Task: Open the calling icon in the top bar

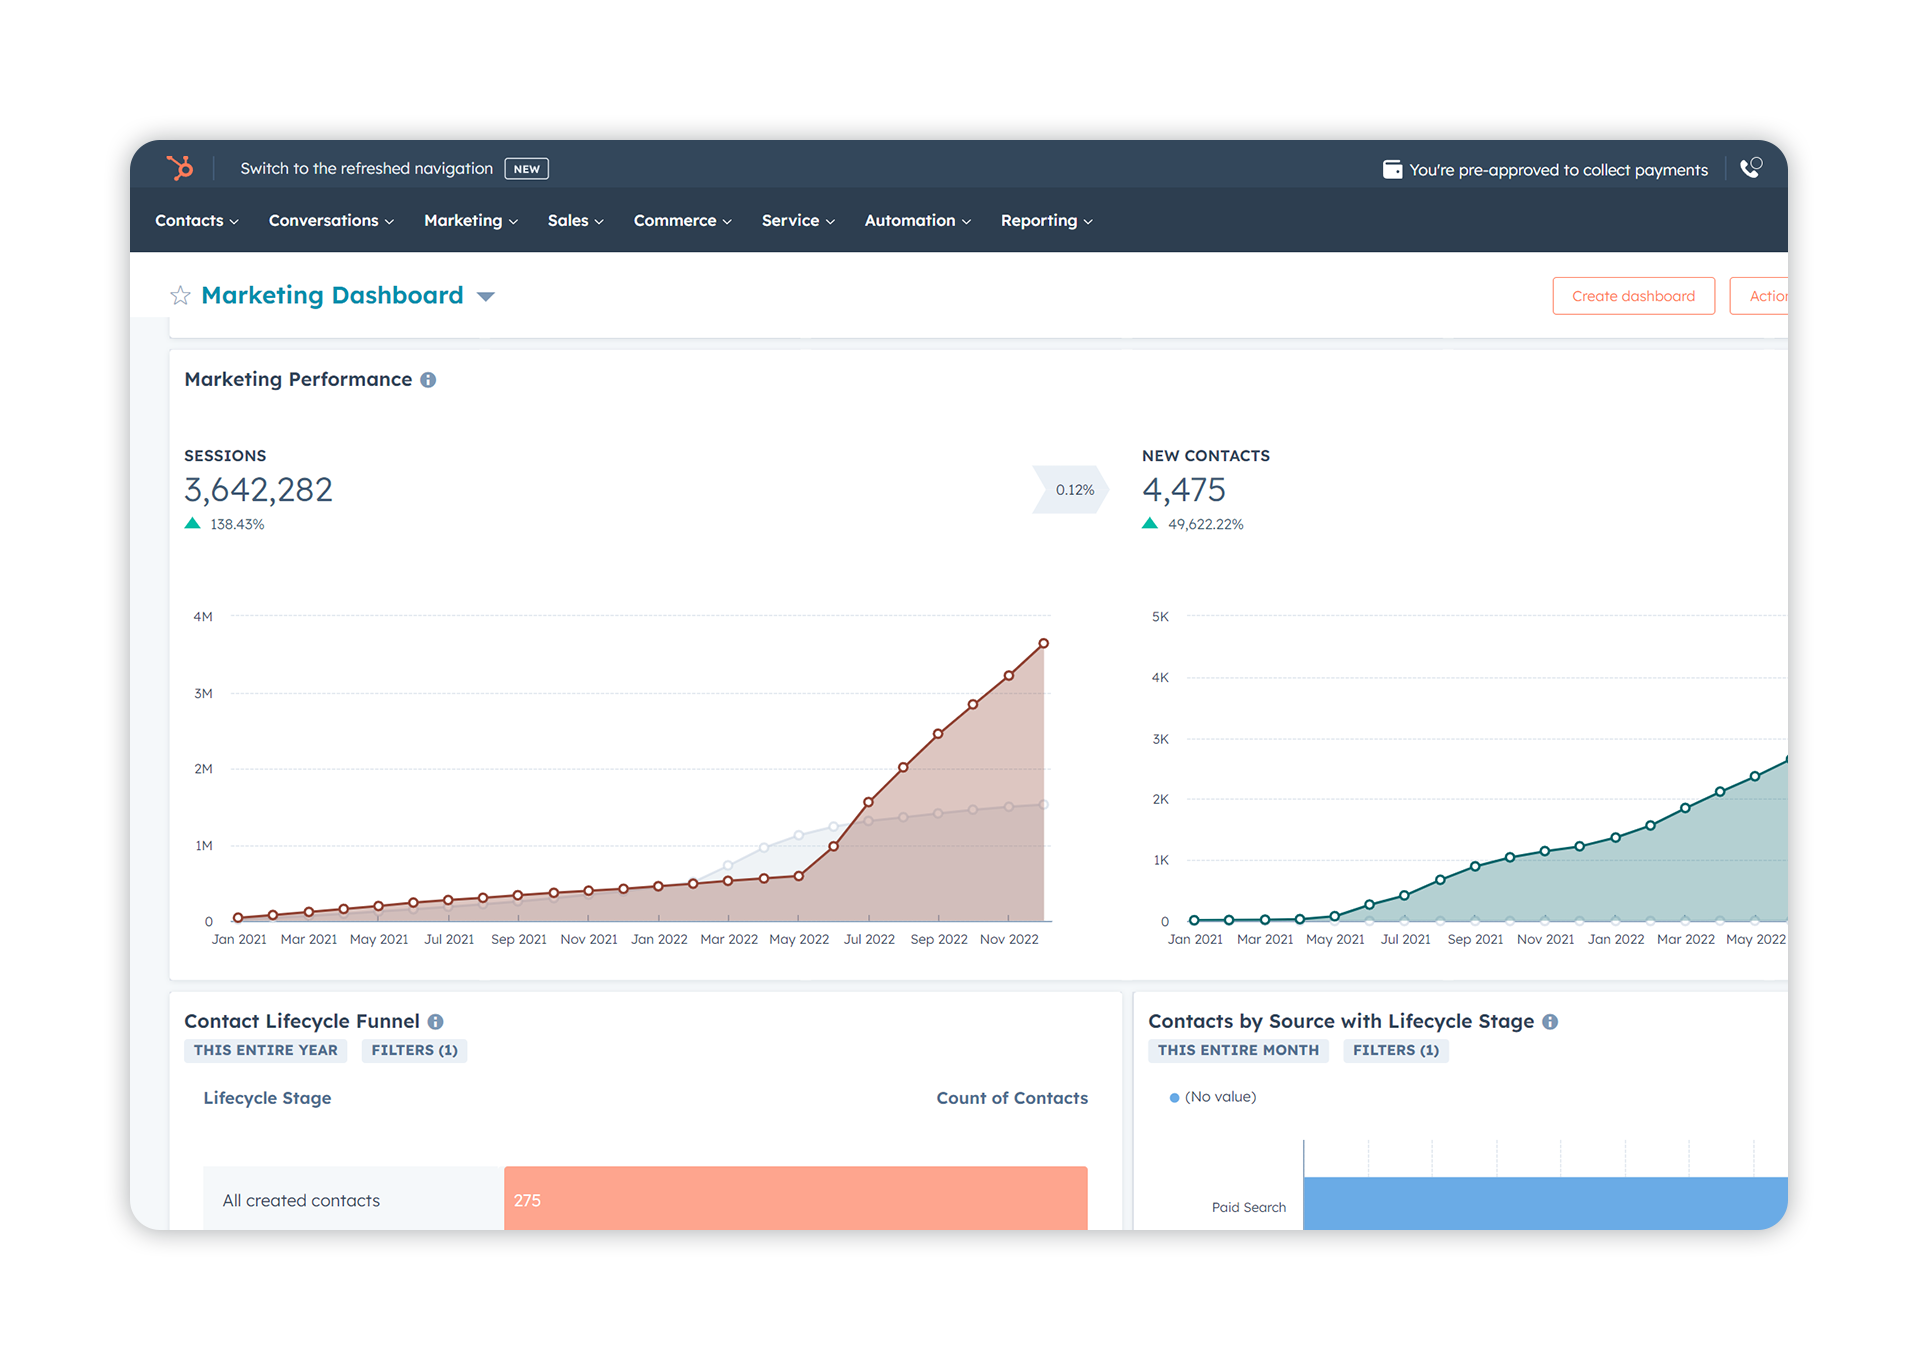Action: tap(1751, 168)
